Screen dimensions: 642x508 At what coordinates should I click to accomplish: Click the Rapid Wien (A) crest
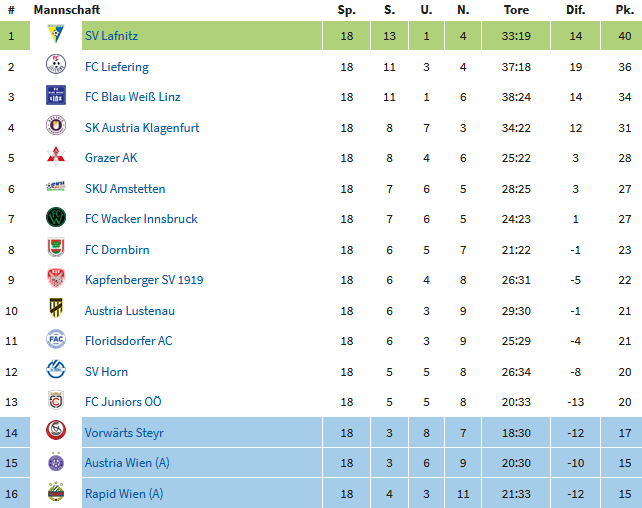click(x=56, y=492)
